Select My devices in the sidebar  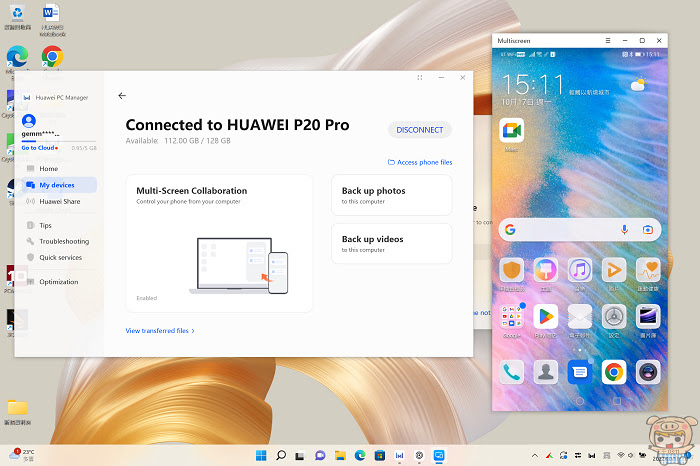point(57,185)
